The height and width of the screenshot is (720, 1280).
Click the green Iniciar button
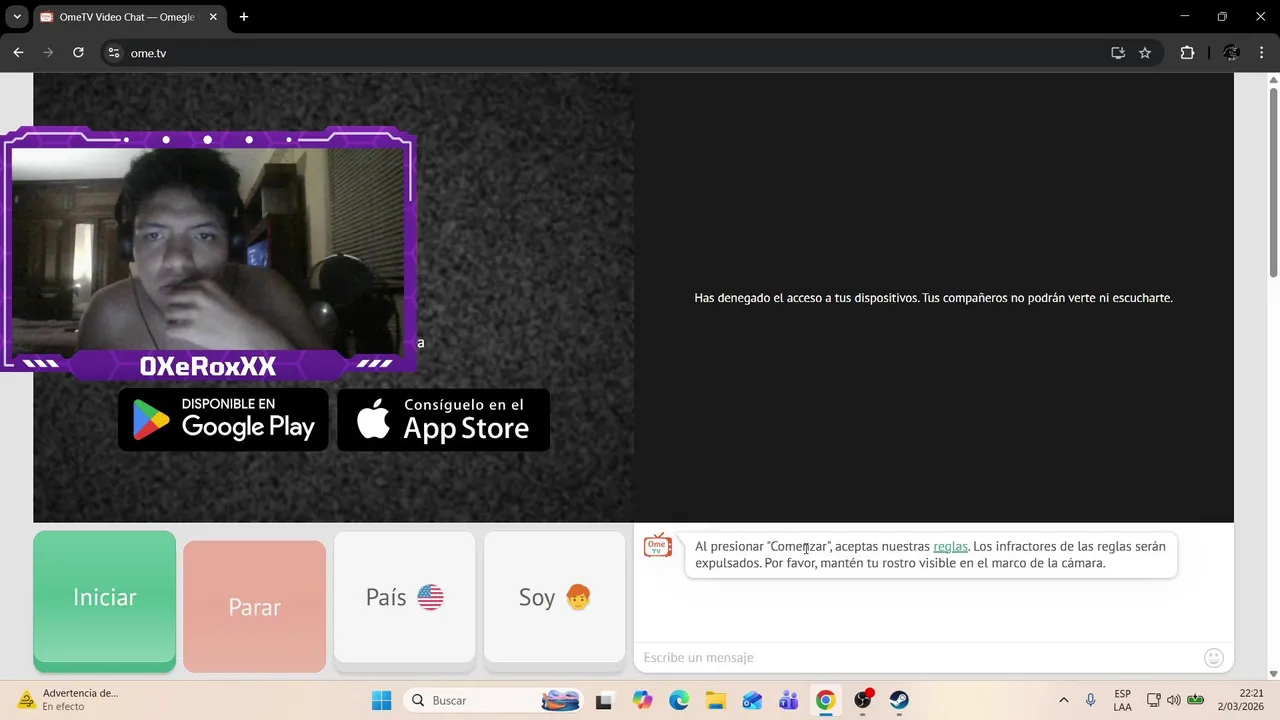click(x=104, y=598)
